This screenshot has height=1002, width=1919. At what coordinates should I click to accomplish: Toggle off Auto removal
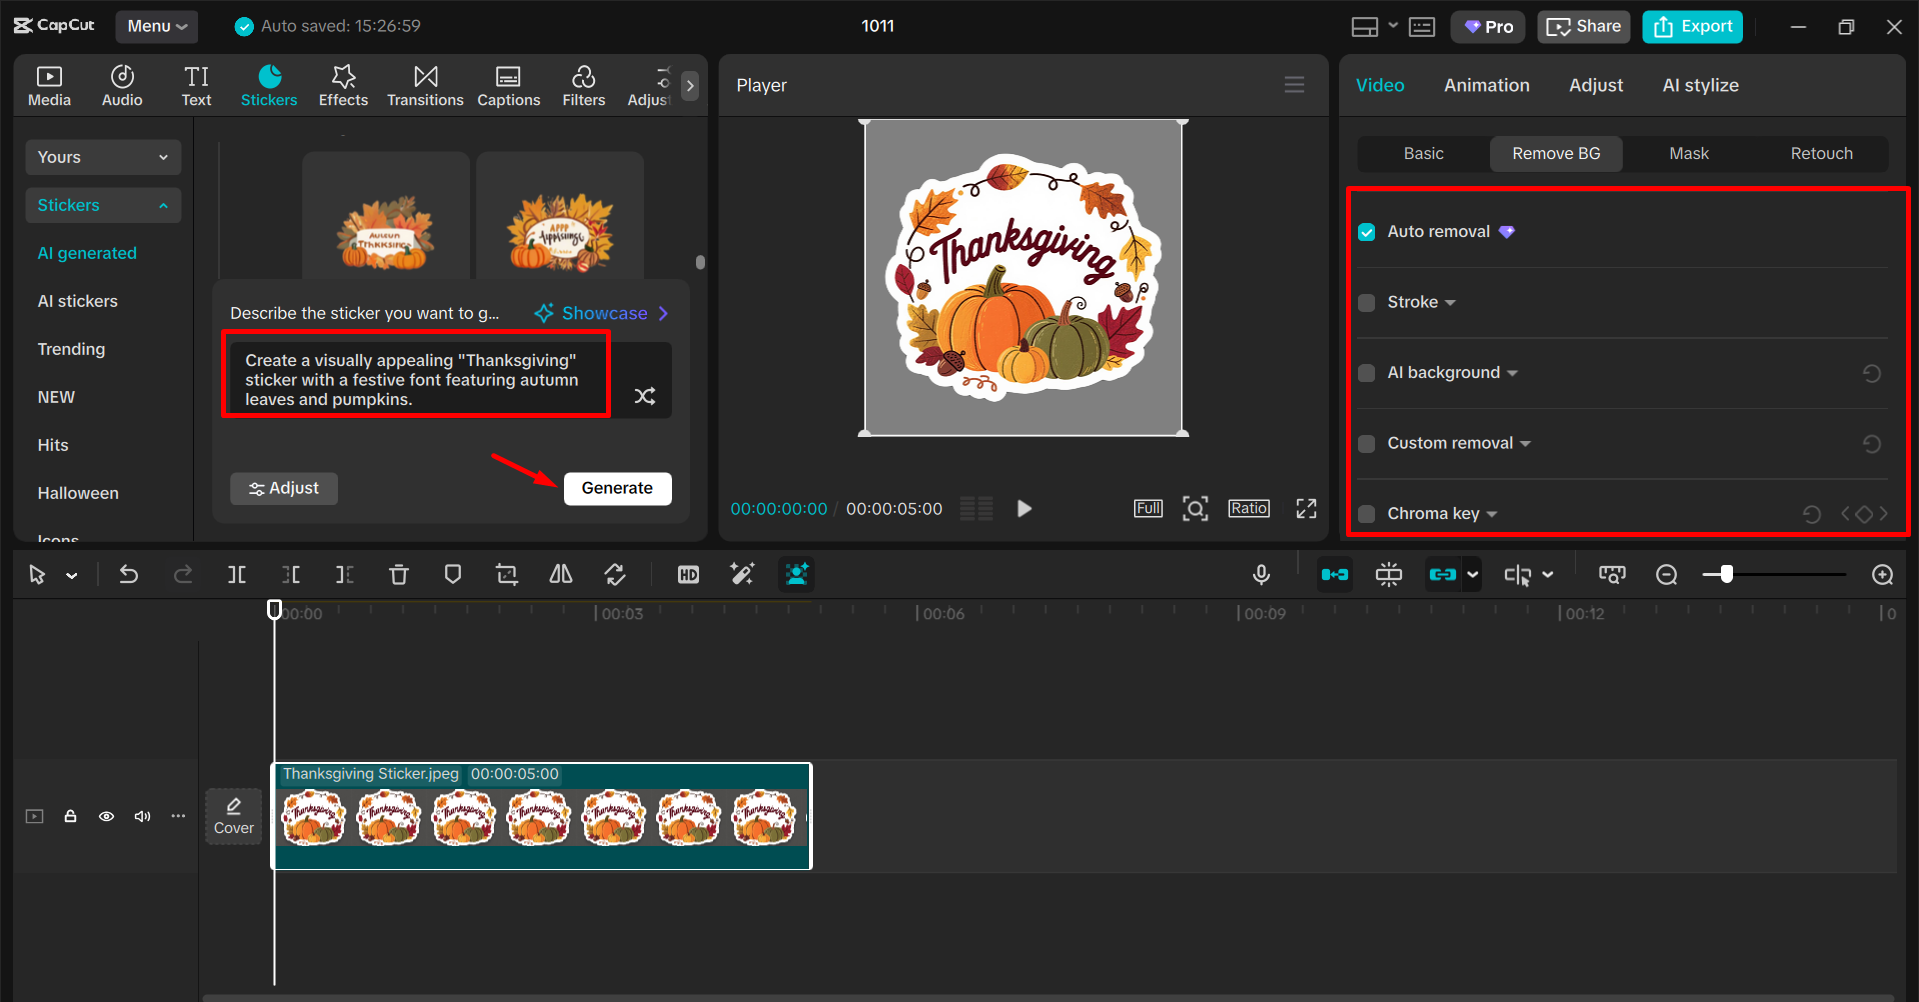coord(1366,231)
